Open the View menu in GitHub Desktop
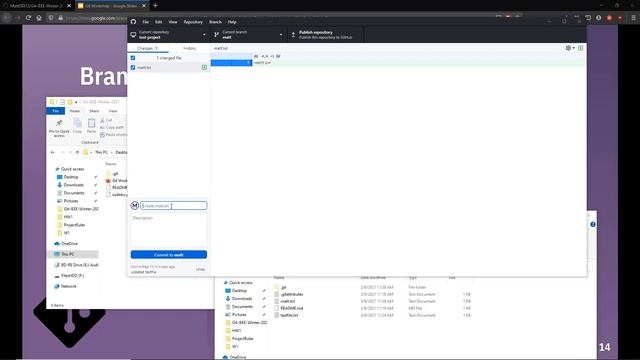 pos(173,22)
